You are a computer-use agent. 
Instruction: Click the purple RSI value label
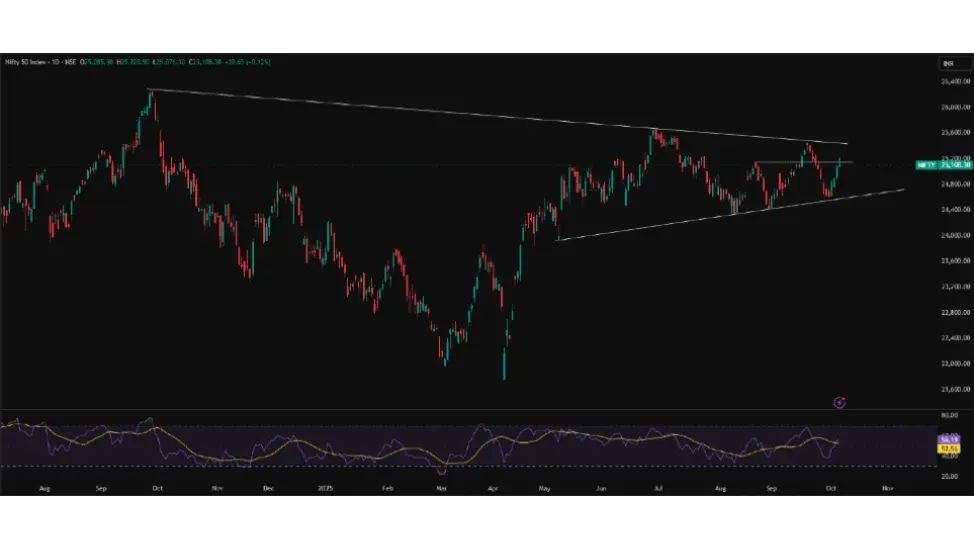pos(948,439)
